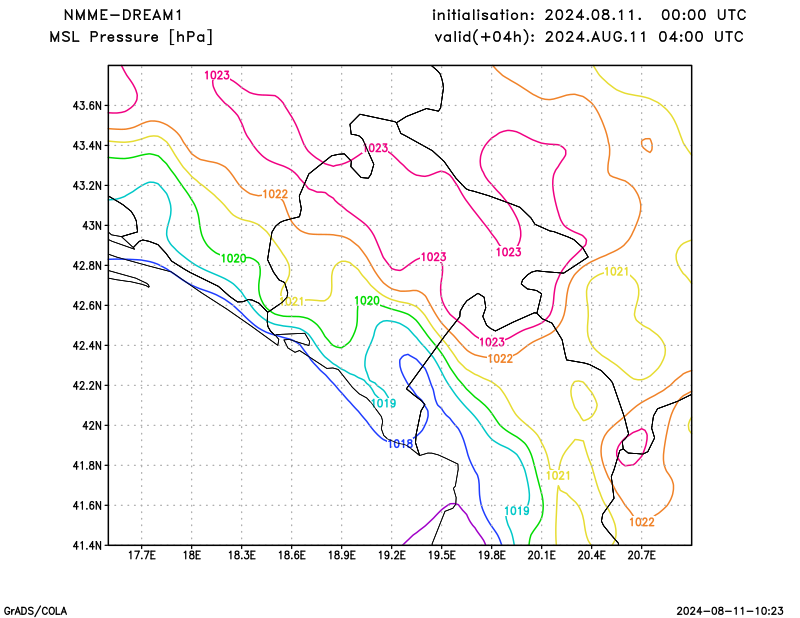Image resolution: width=800 pixels, height=618 pixels.
Task: Select the initialisation date 2024.08.11. 00:00 UTC line
Action: [x=589, y=15]
